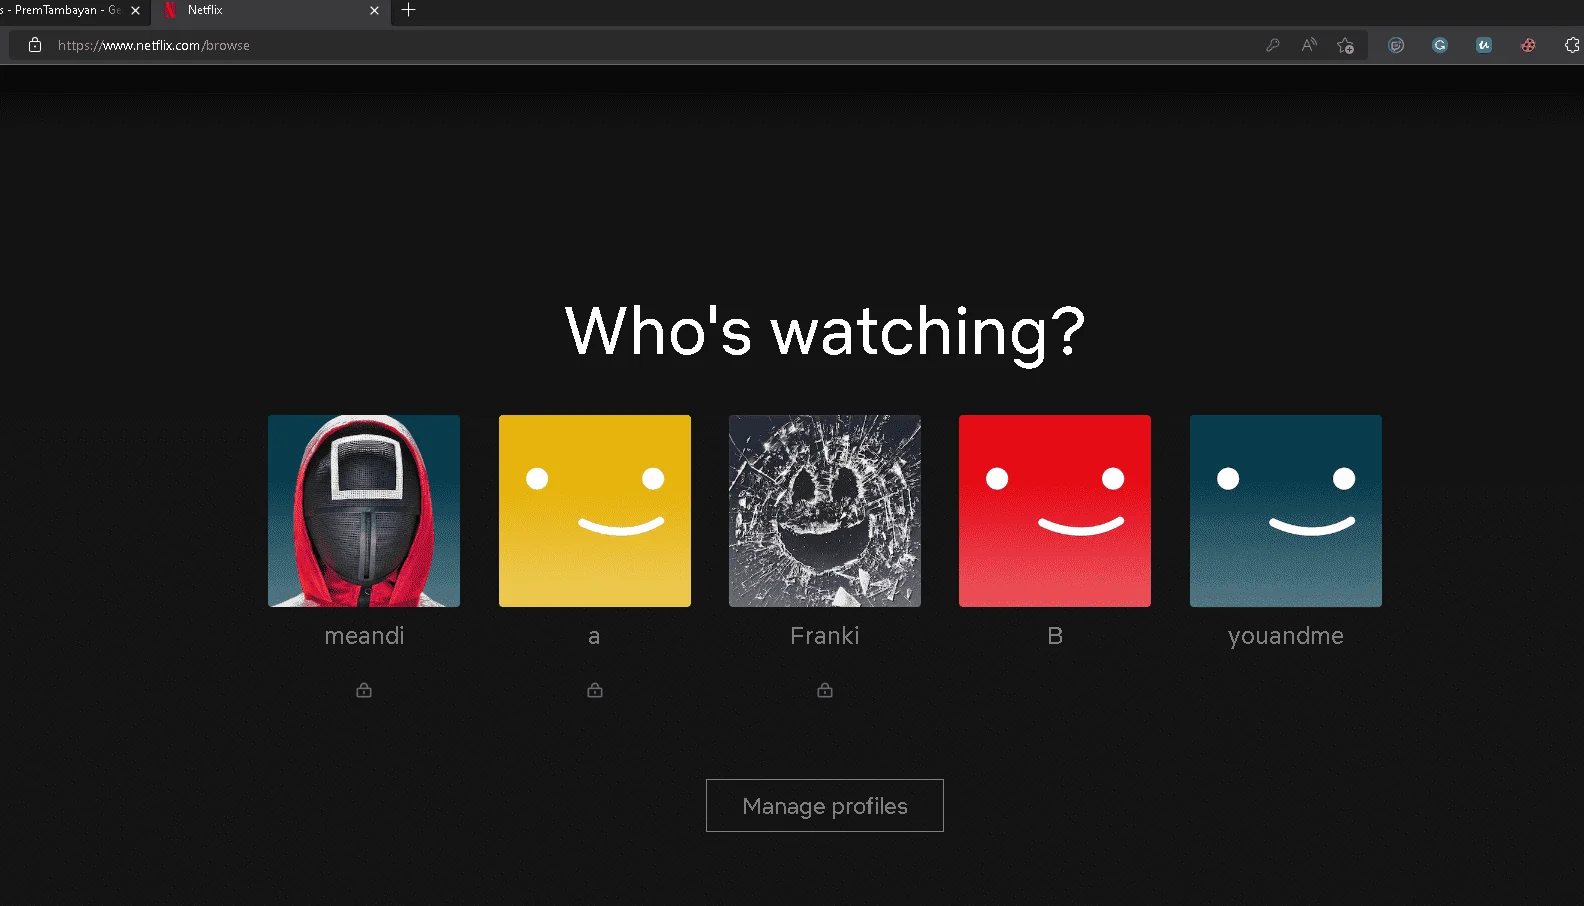The width and height of the screenshot is (1584, 906).
Task: Switch to the Netflix tab
Action: pos(270,11)
